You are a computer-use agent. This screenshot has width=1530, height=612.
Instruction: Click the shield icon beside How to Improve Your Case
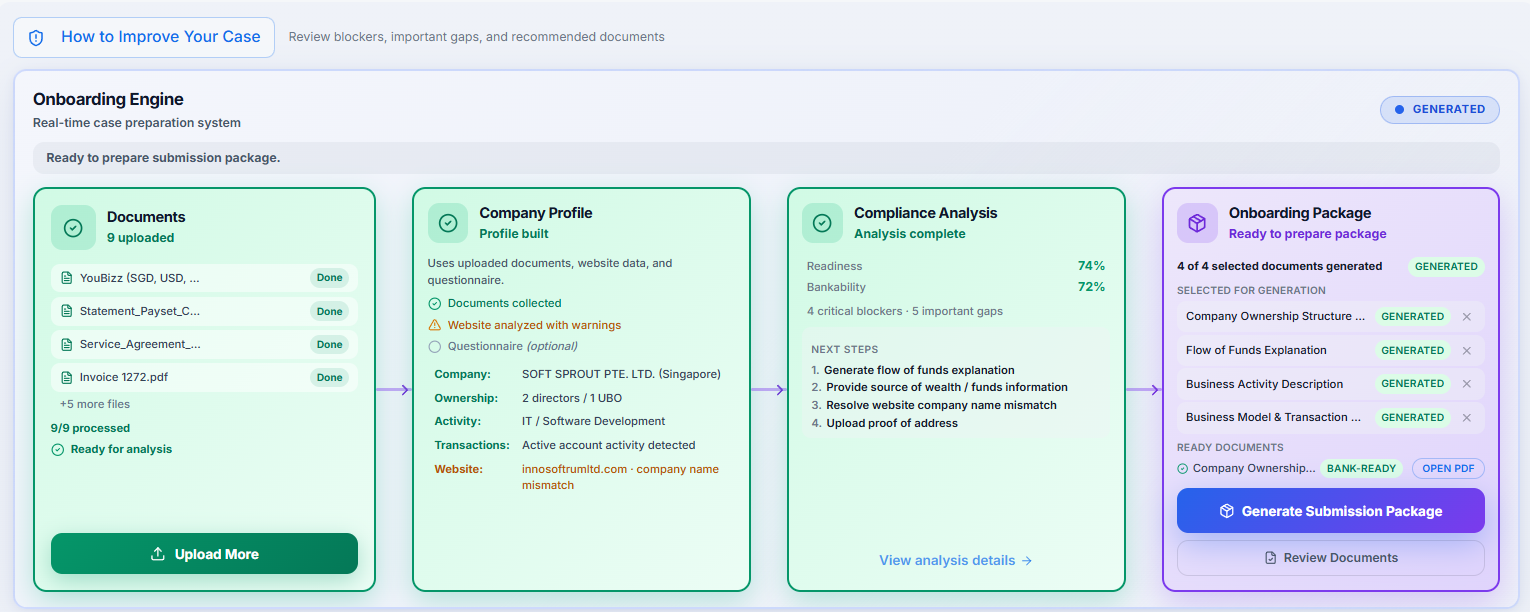coord(36,37)
